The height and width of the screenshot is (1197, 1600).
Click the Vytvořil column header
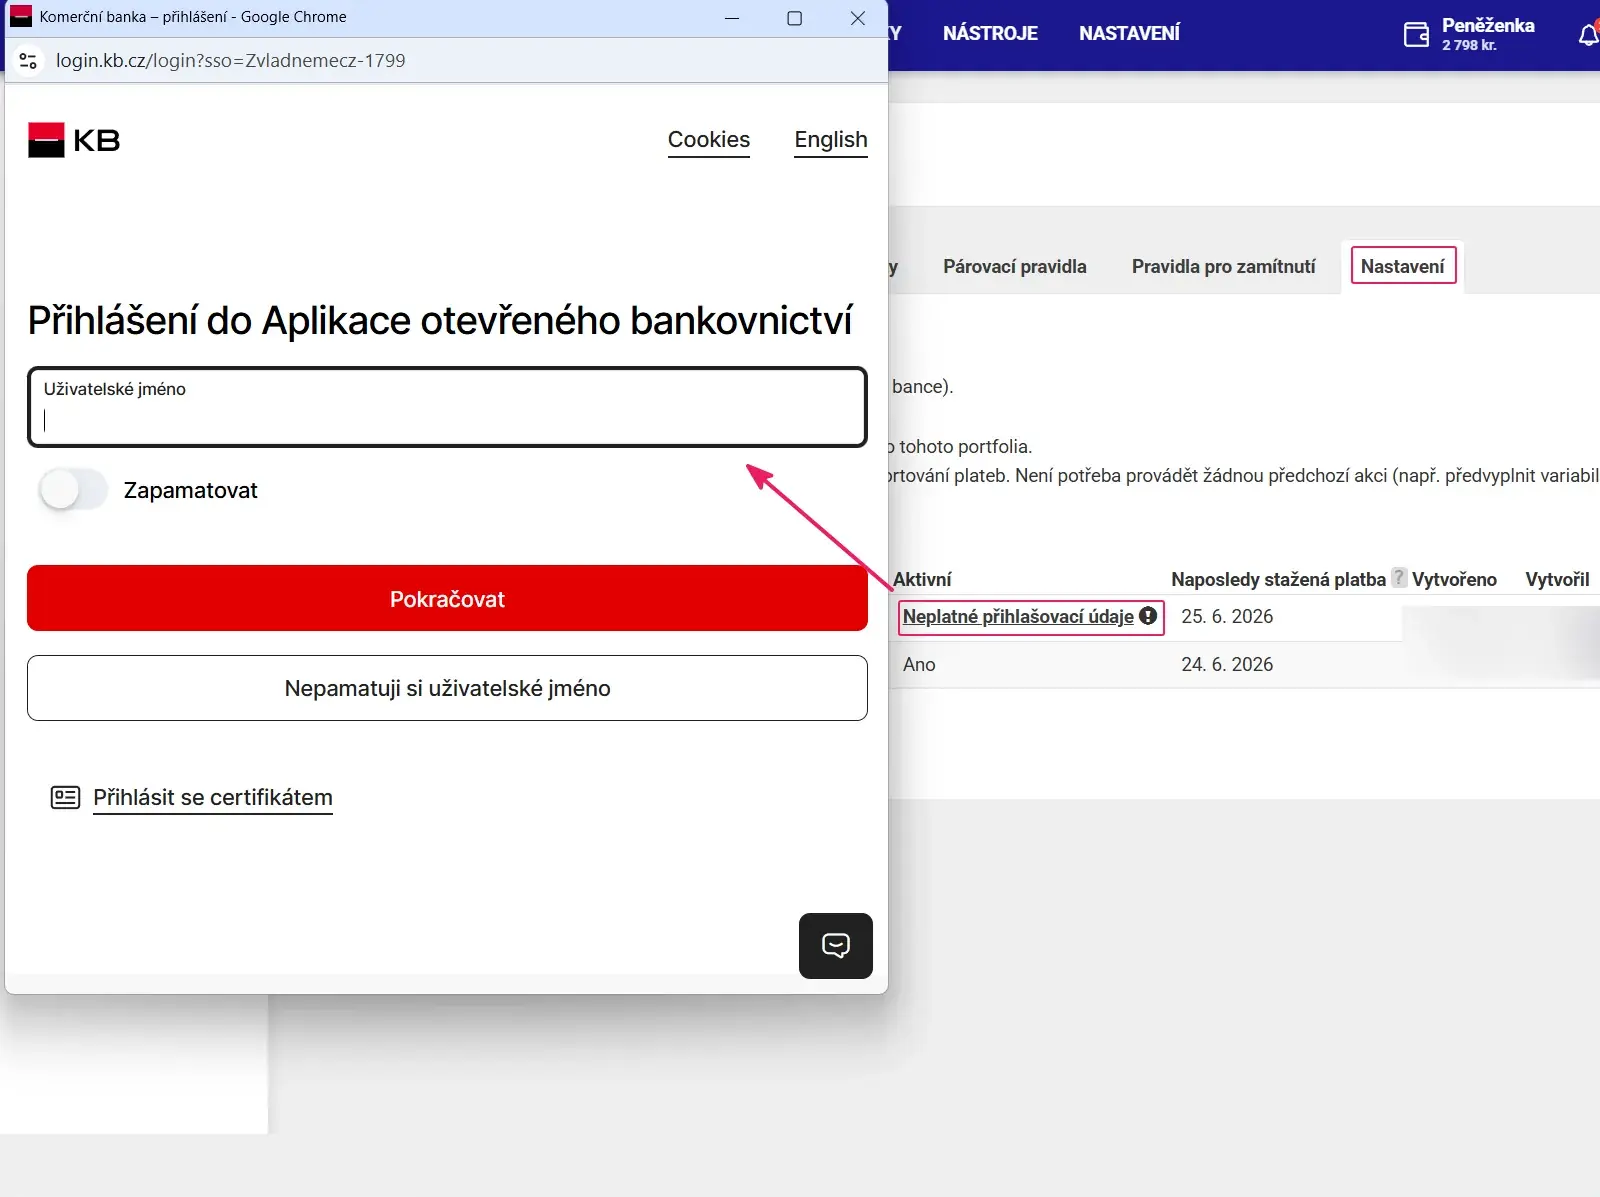pyautogui.click(x=1557, y=579)
